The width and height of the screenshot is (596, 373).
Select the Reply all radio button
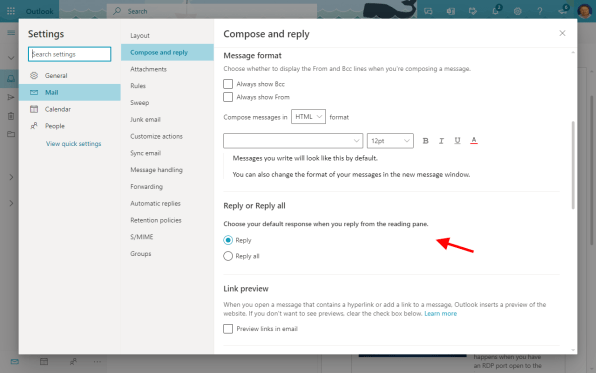[228, 256]
